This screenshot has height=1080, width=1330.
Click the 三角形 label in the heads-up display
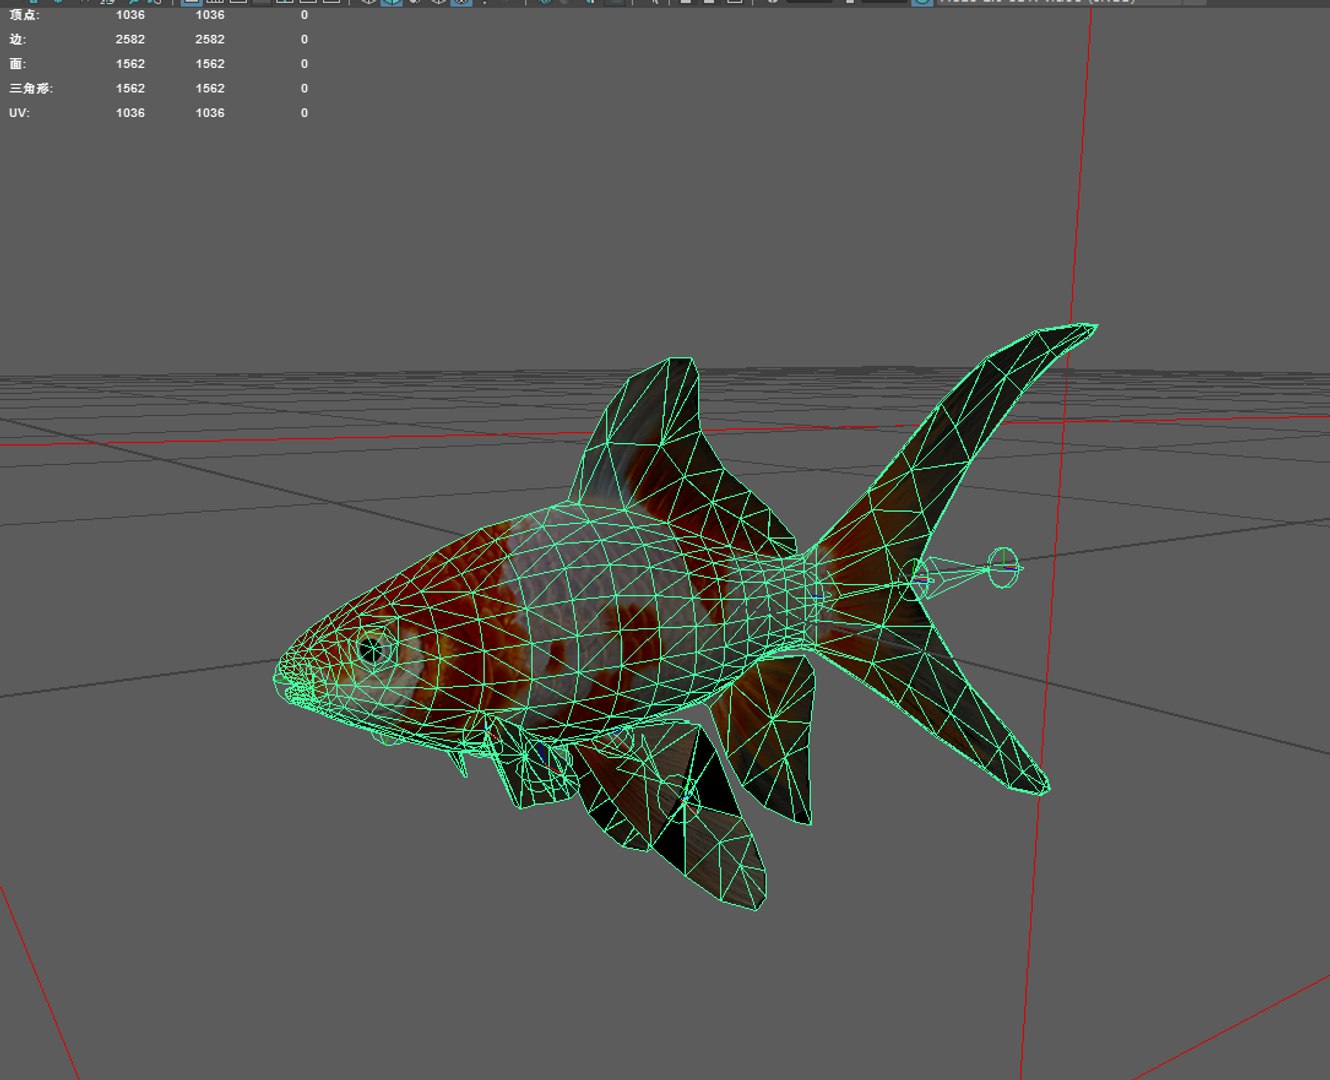click(30, 88)
